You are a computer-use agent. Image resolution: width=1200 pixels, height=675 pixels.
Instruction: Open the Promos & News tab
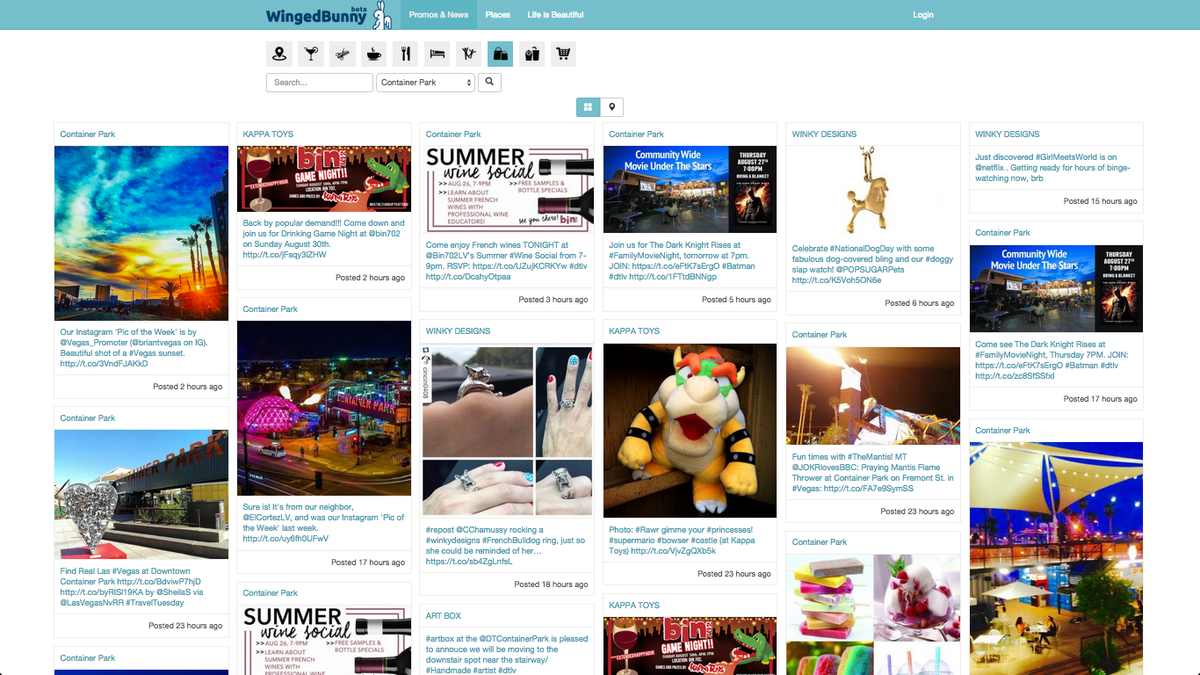coord(438,15)
